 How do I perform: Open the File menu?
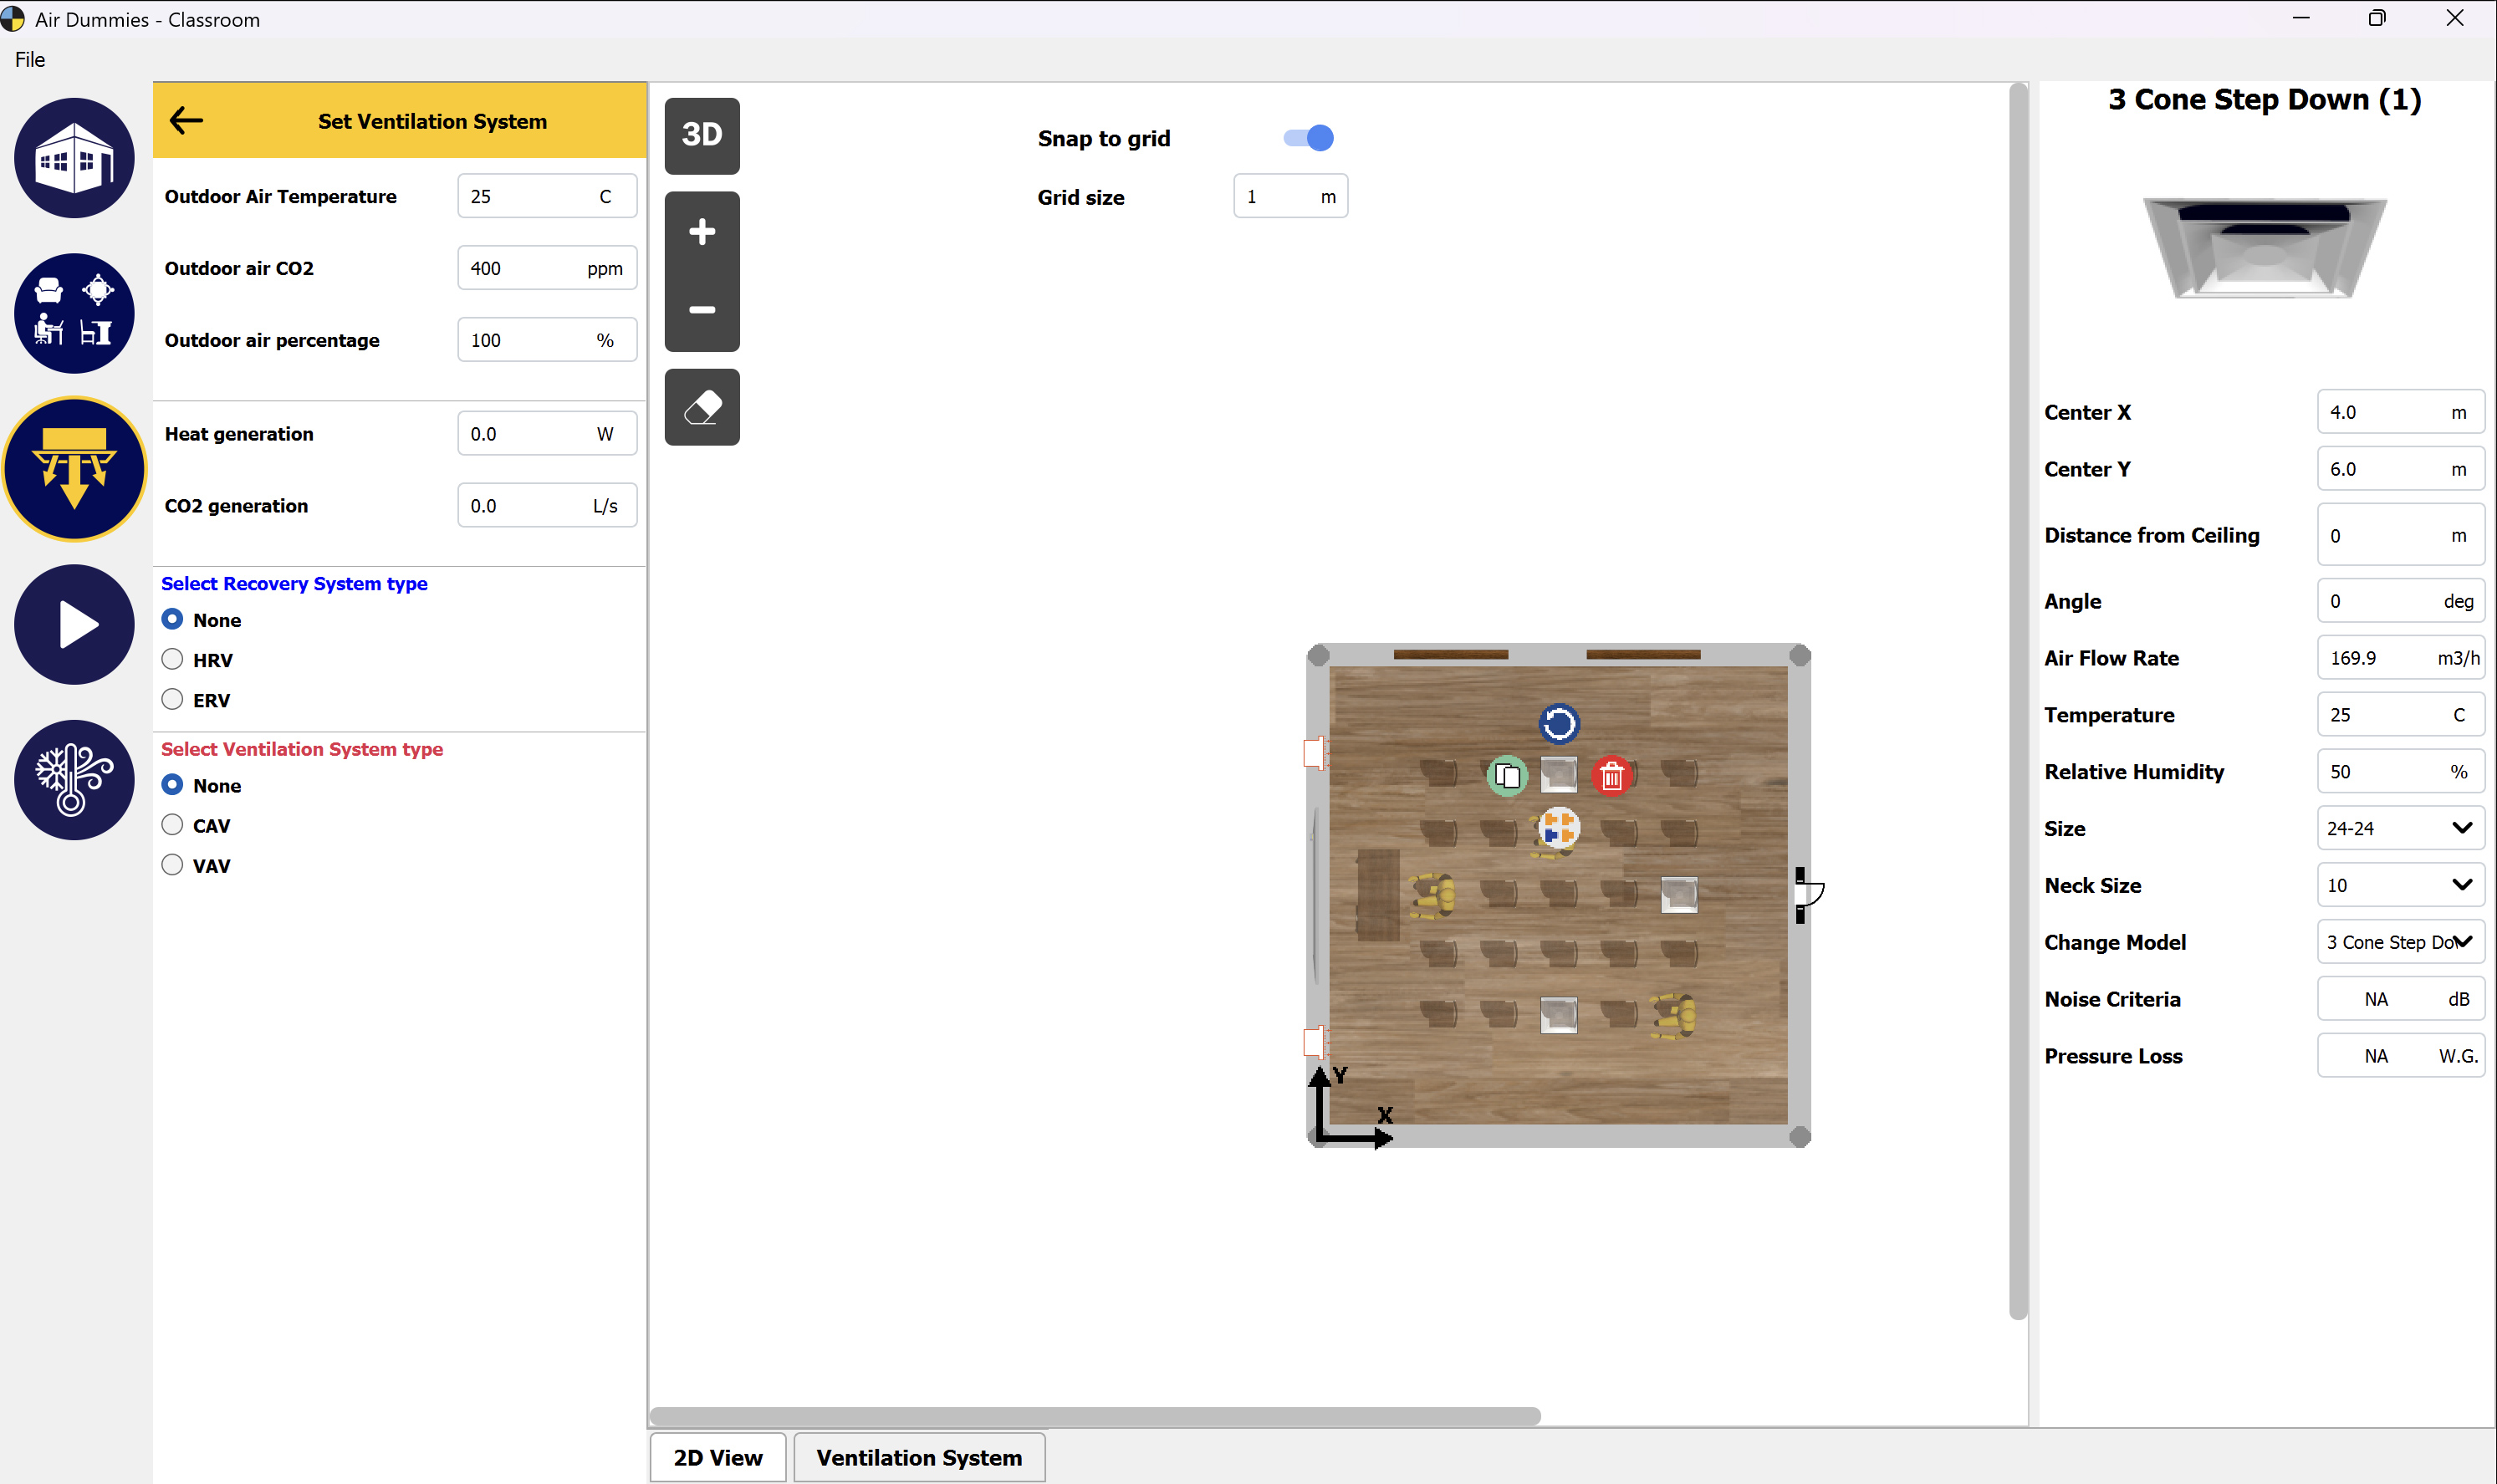(30, 60)
